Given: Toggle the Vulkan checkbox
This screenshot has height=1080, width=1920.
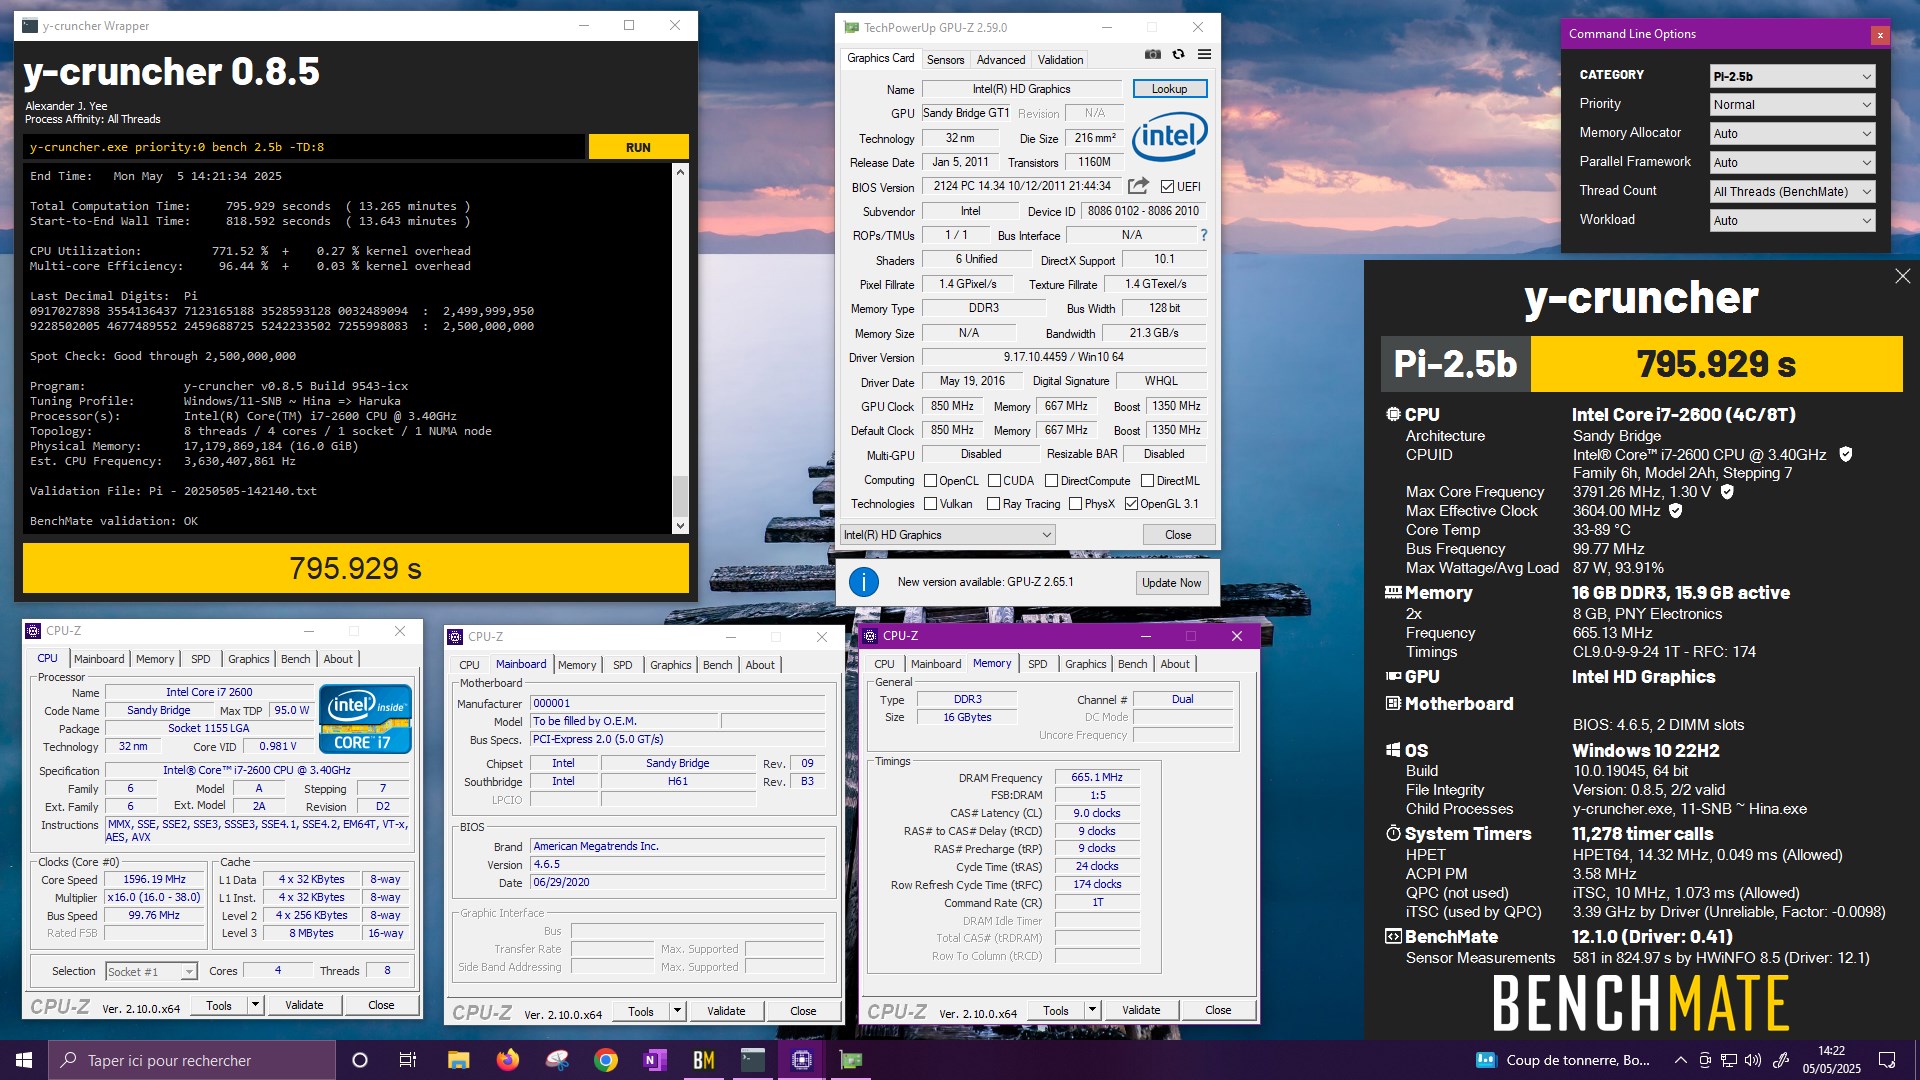Looking at the screenshot, I should (930, 504).
